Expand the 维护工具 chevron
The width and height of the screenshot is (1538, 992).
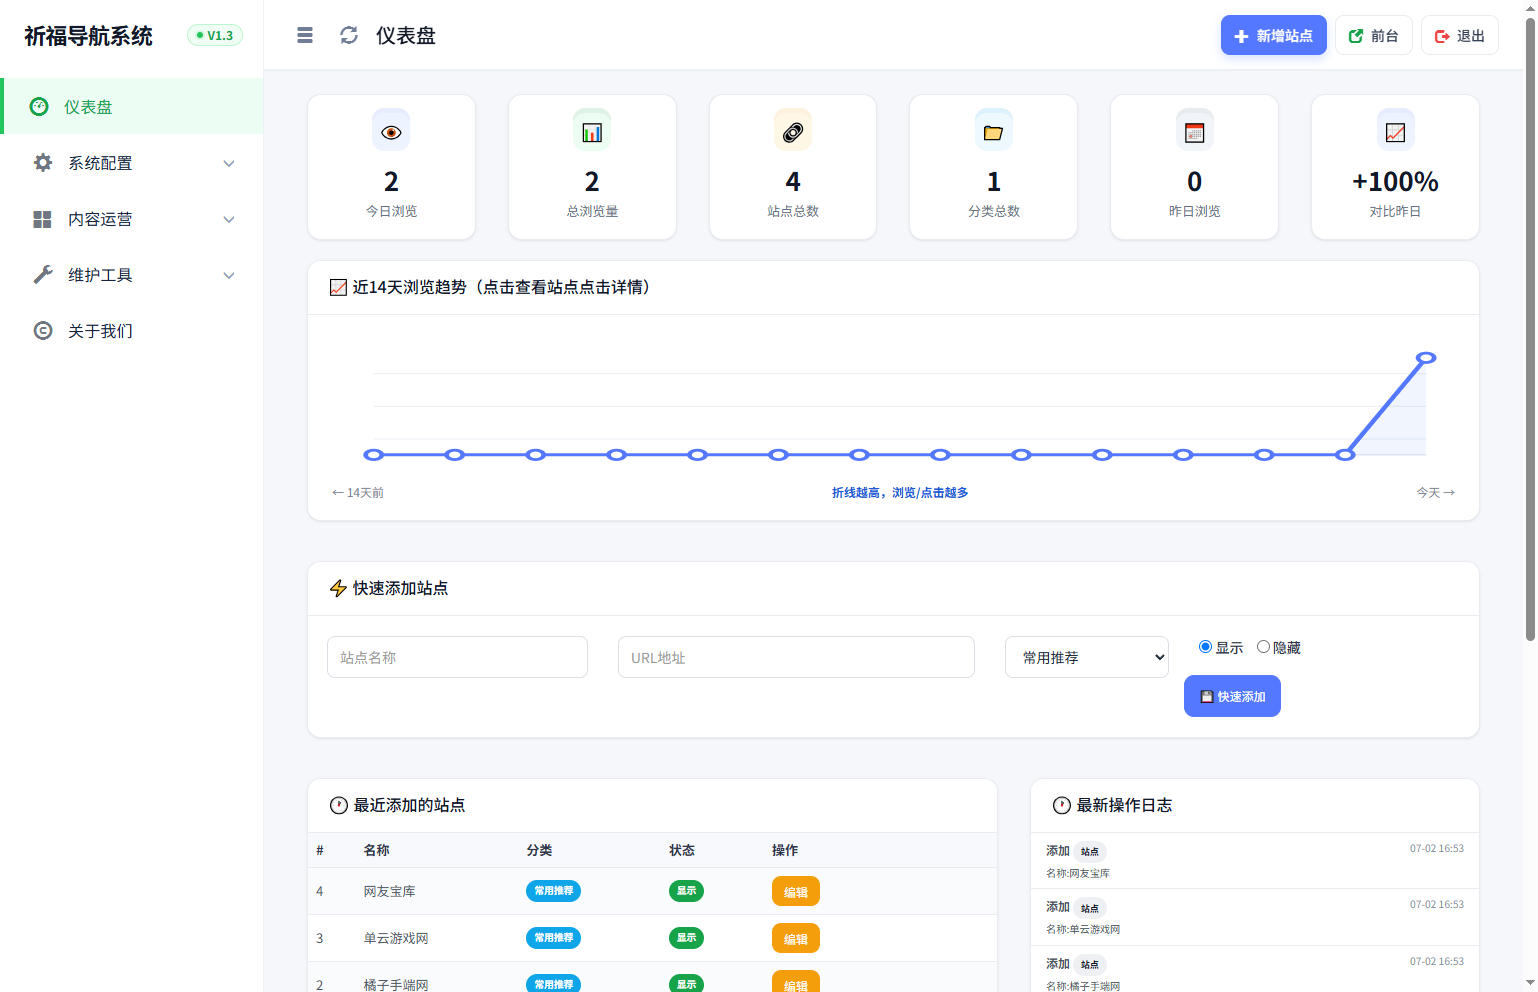click(x=229, y=275)
